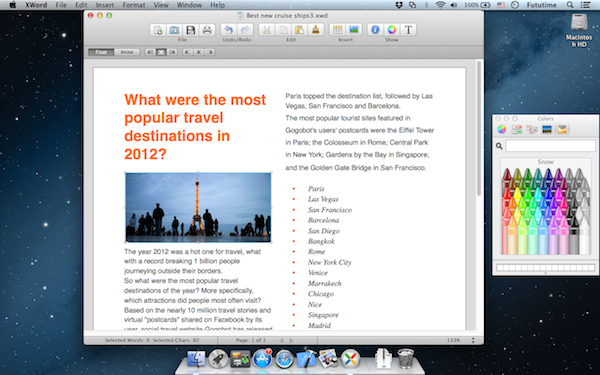
Task: Create a new document from the toolbar
Action: point(158,30)
